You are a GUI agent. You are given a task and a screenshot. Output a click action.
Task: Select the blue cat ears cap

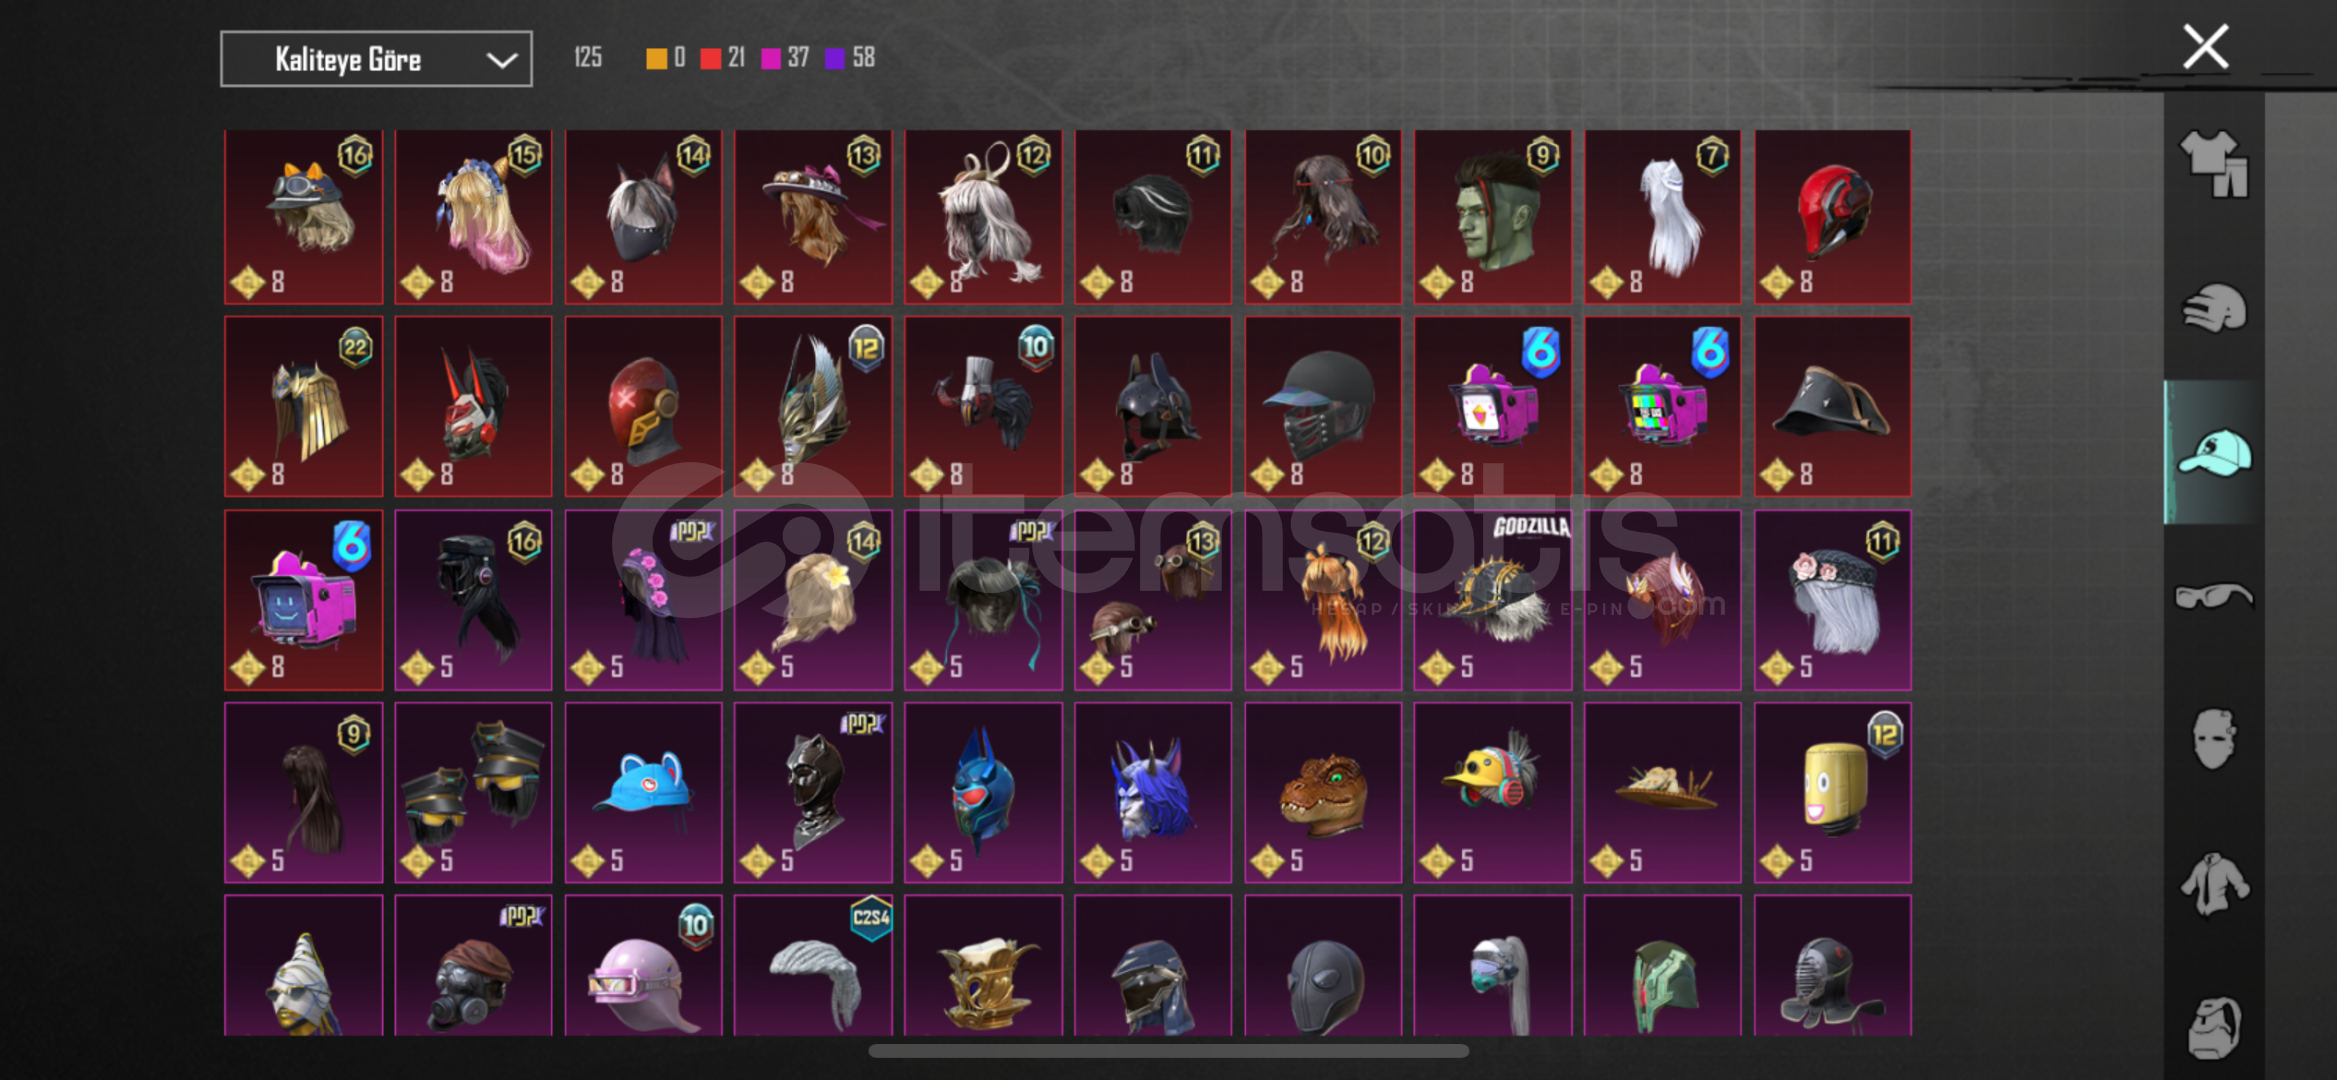click(643, 792)
